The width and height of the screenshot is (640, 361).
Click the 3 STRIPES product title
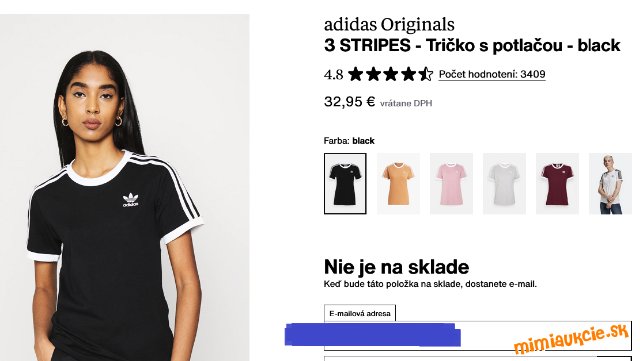point(472,45)
